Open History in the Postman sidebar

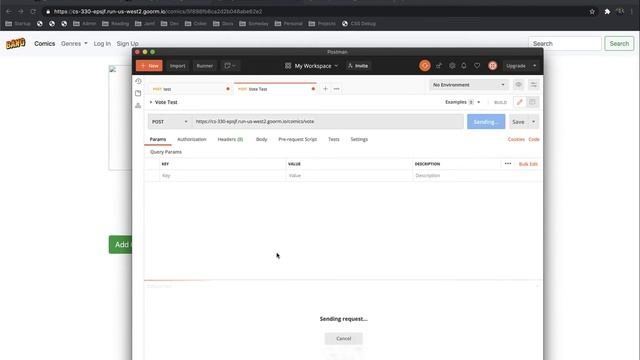(138, 81)
